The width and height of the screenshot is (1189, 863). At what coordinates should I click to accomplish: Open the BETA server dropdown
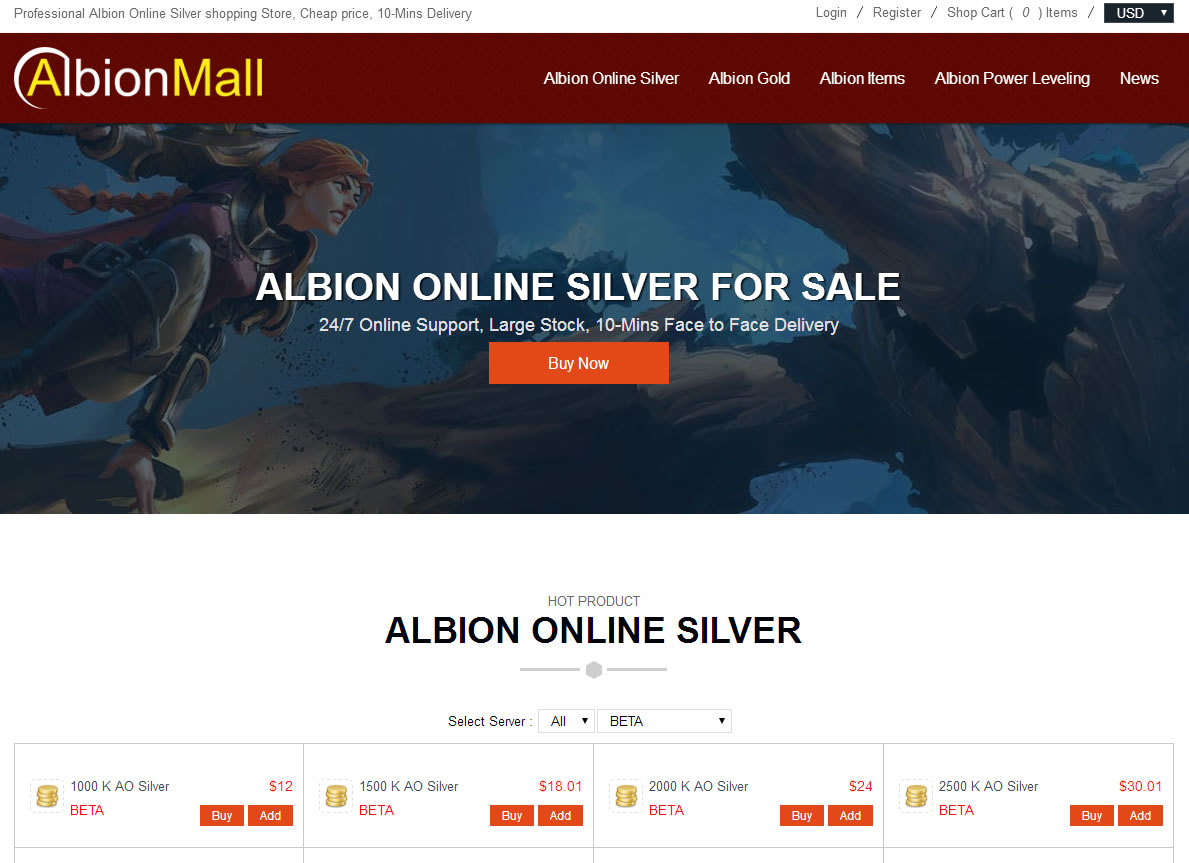[664, 721]
